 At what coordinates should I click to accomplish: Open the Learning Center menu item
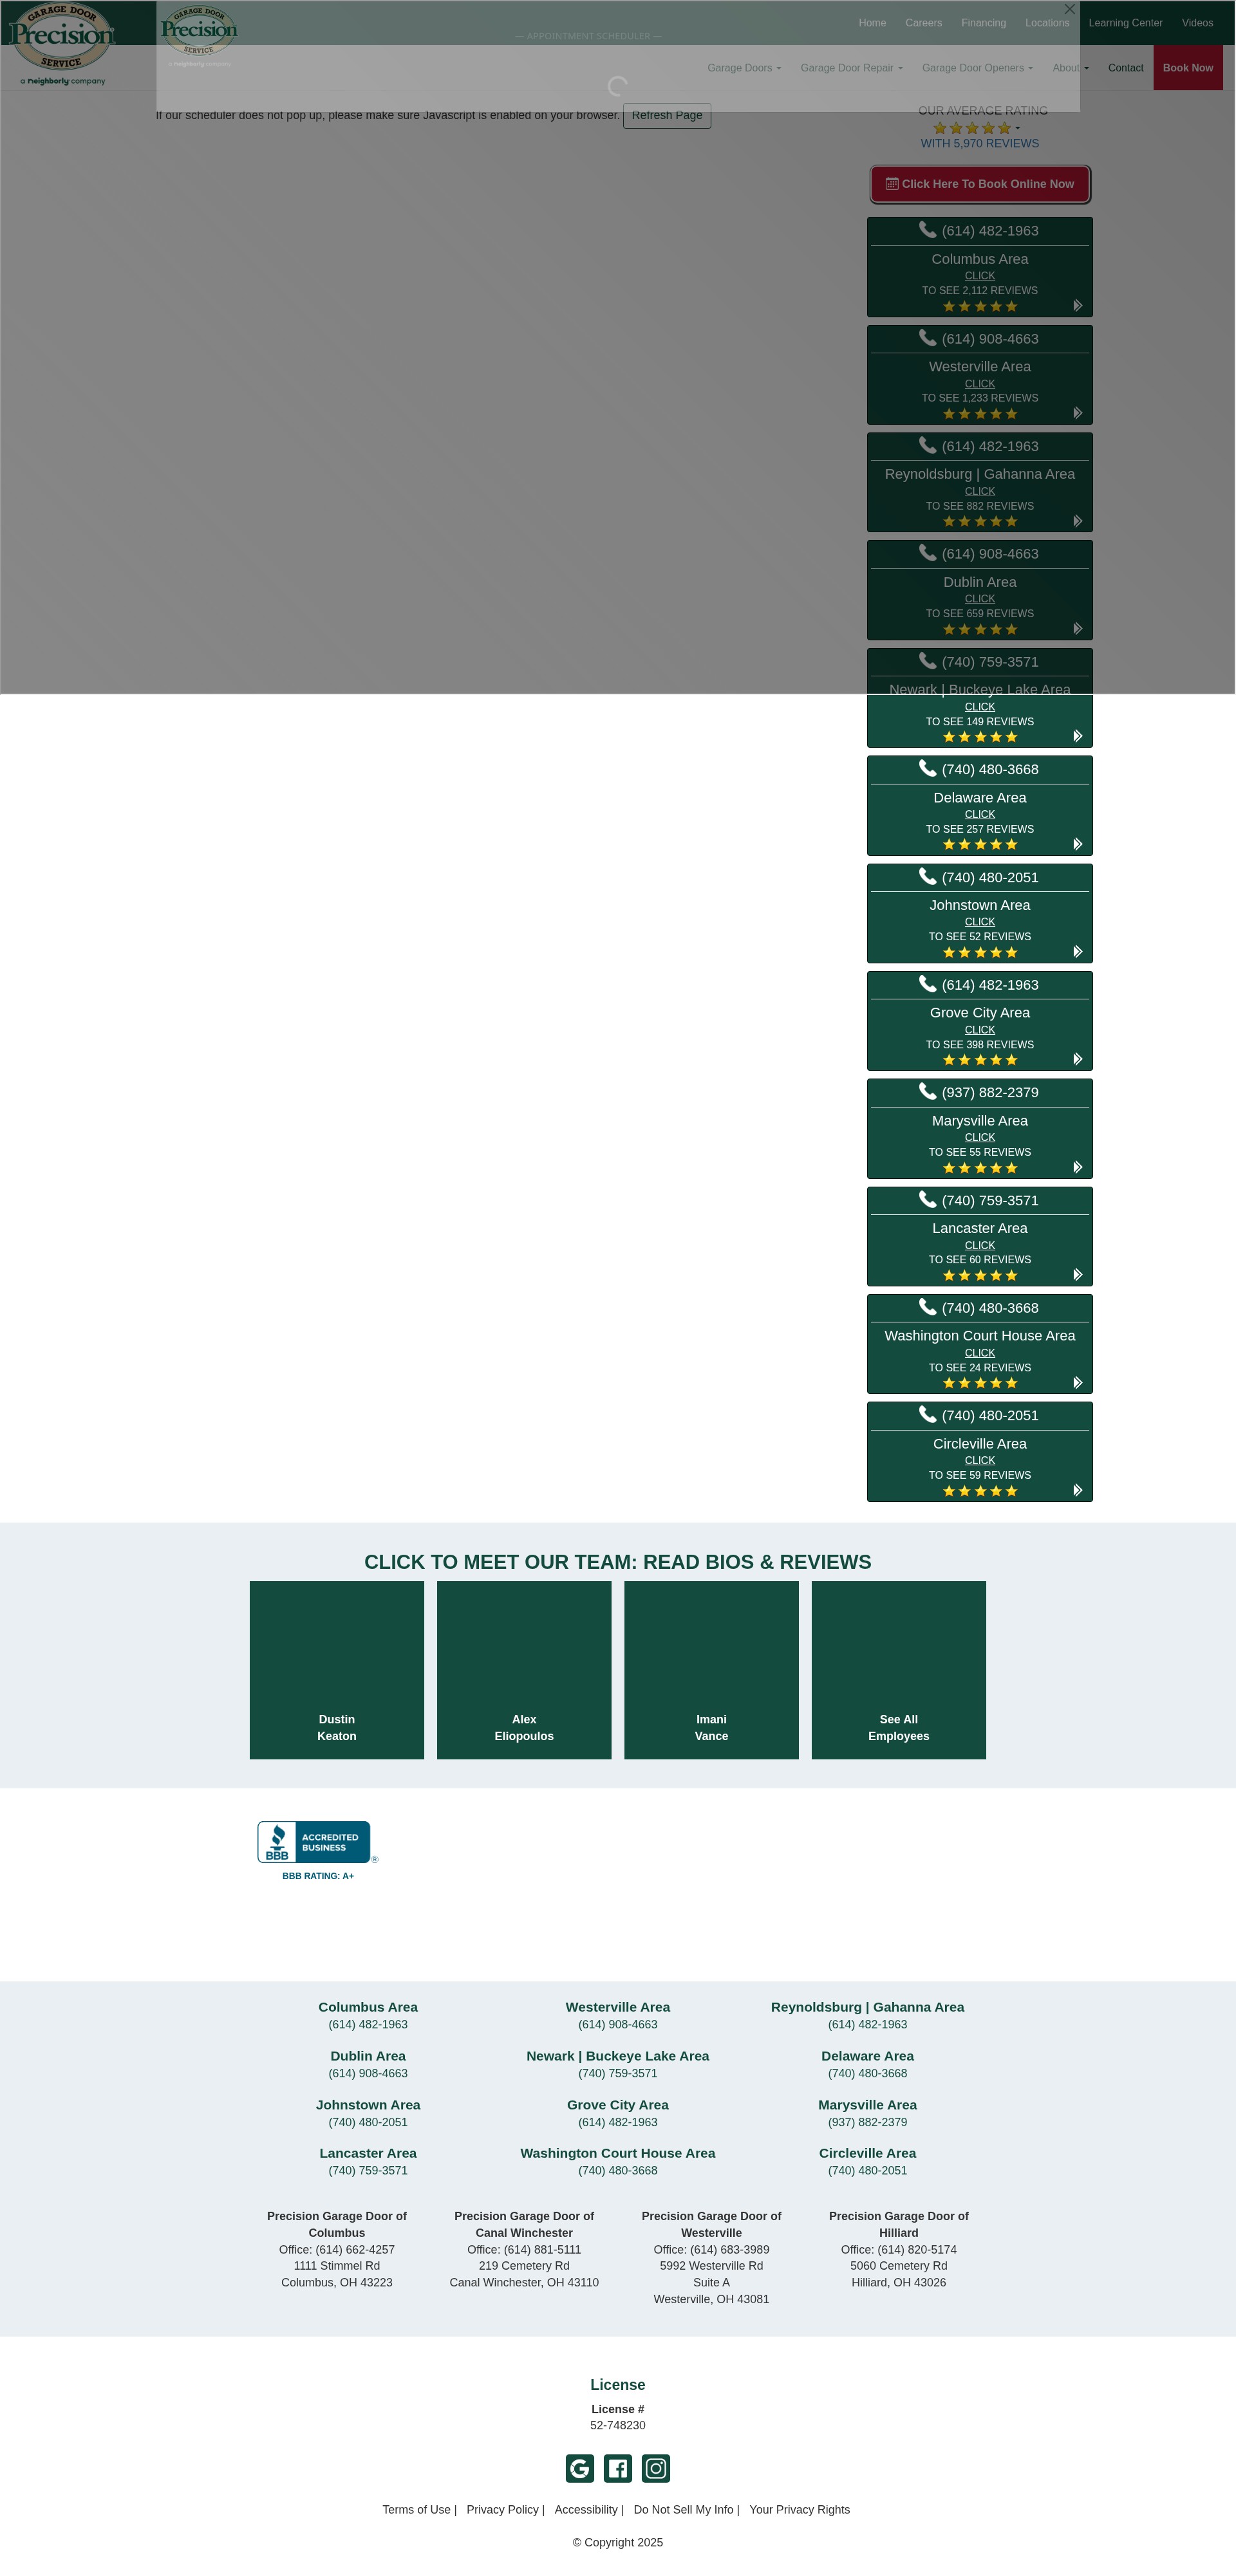click(x=1125, y=23)
